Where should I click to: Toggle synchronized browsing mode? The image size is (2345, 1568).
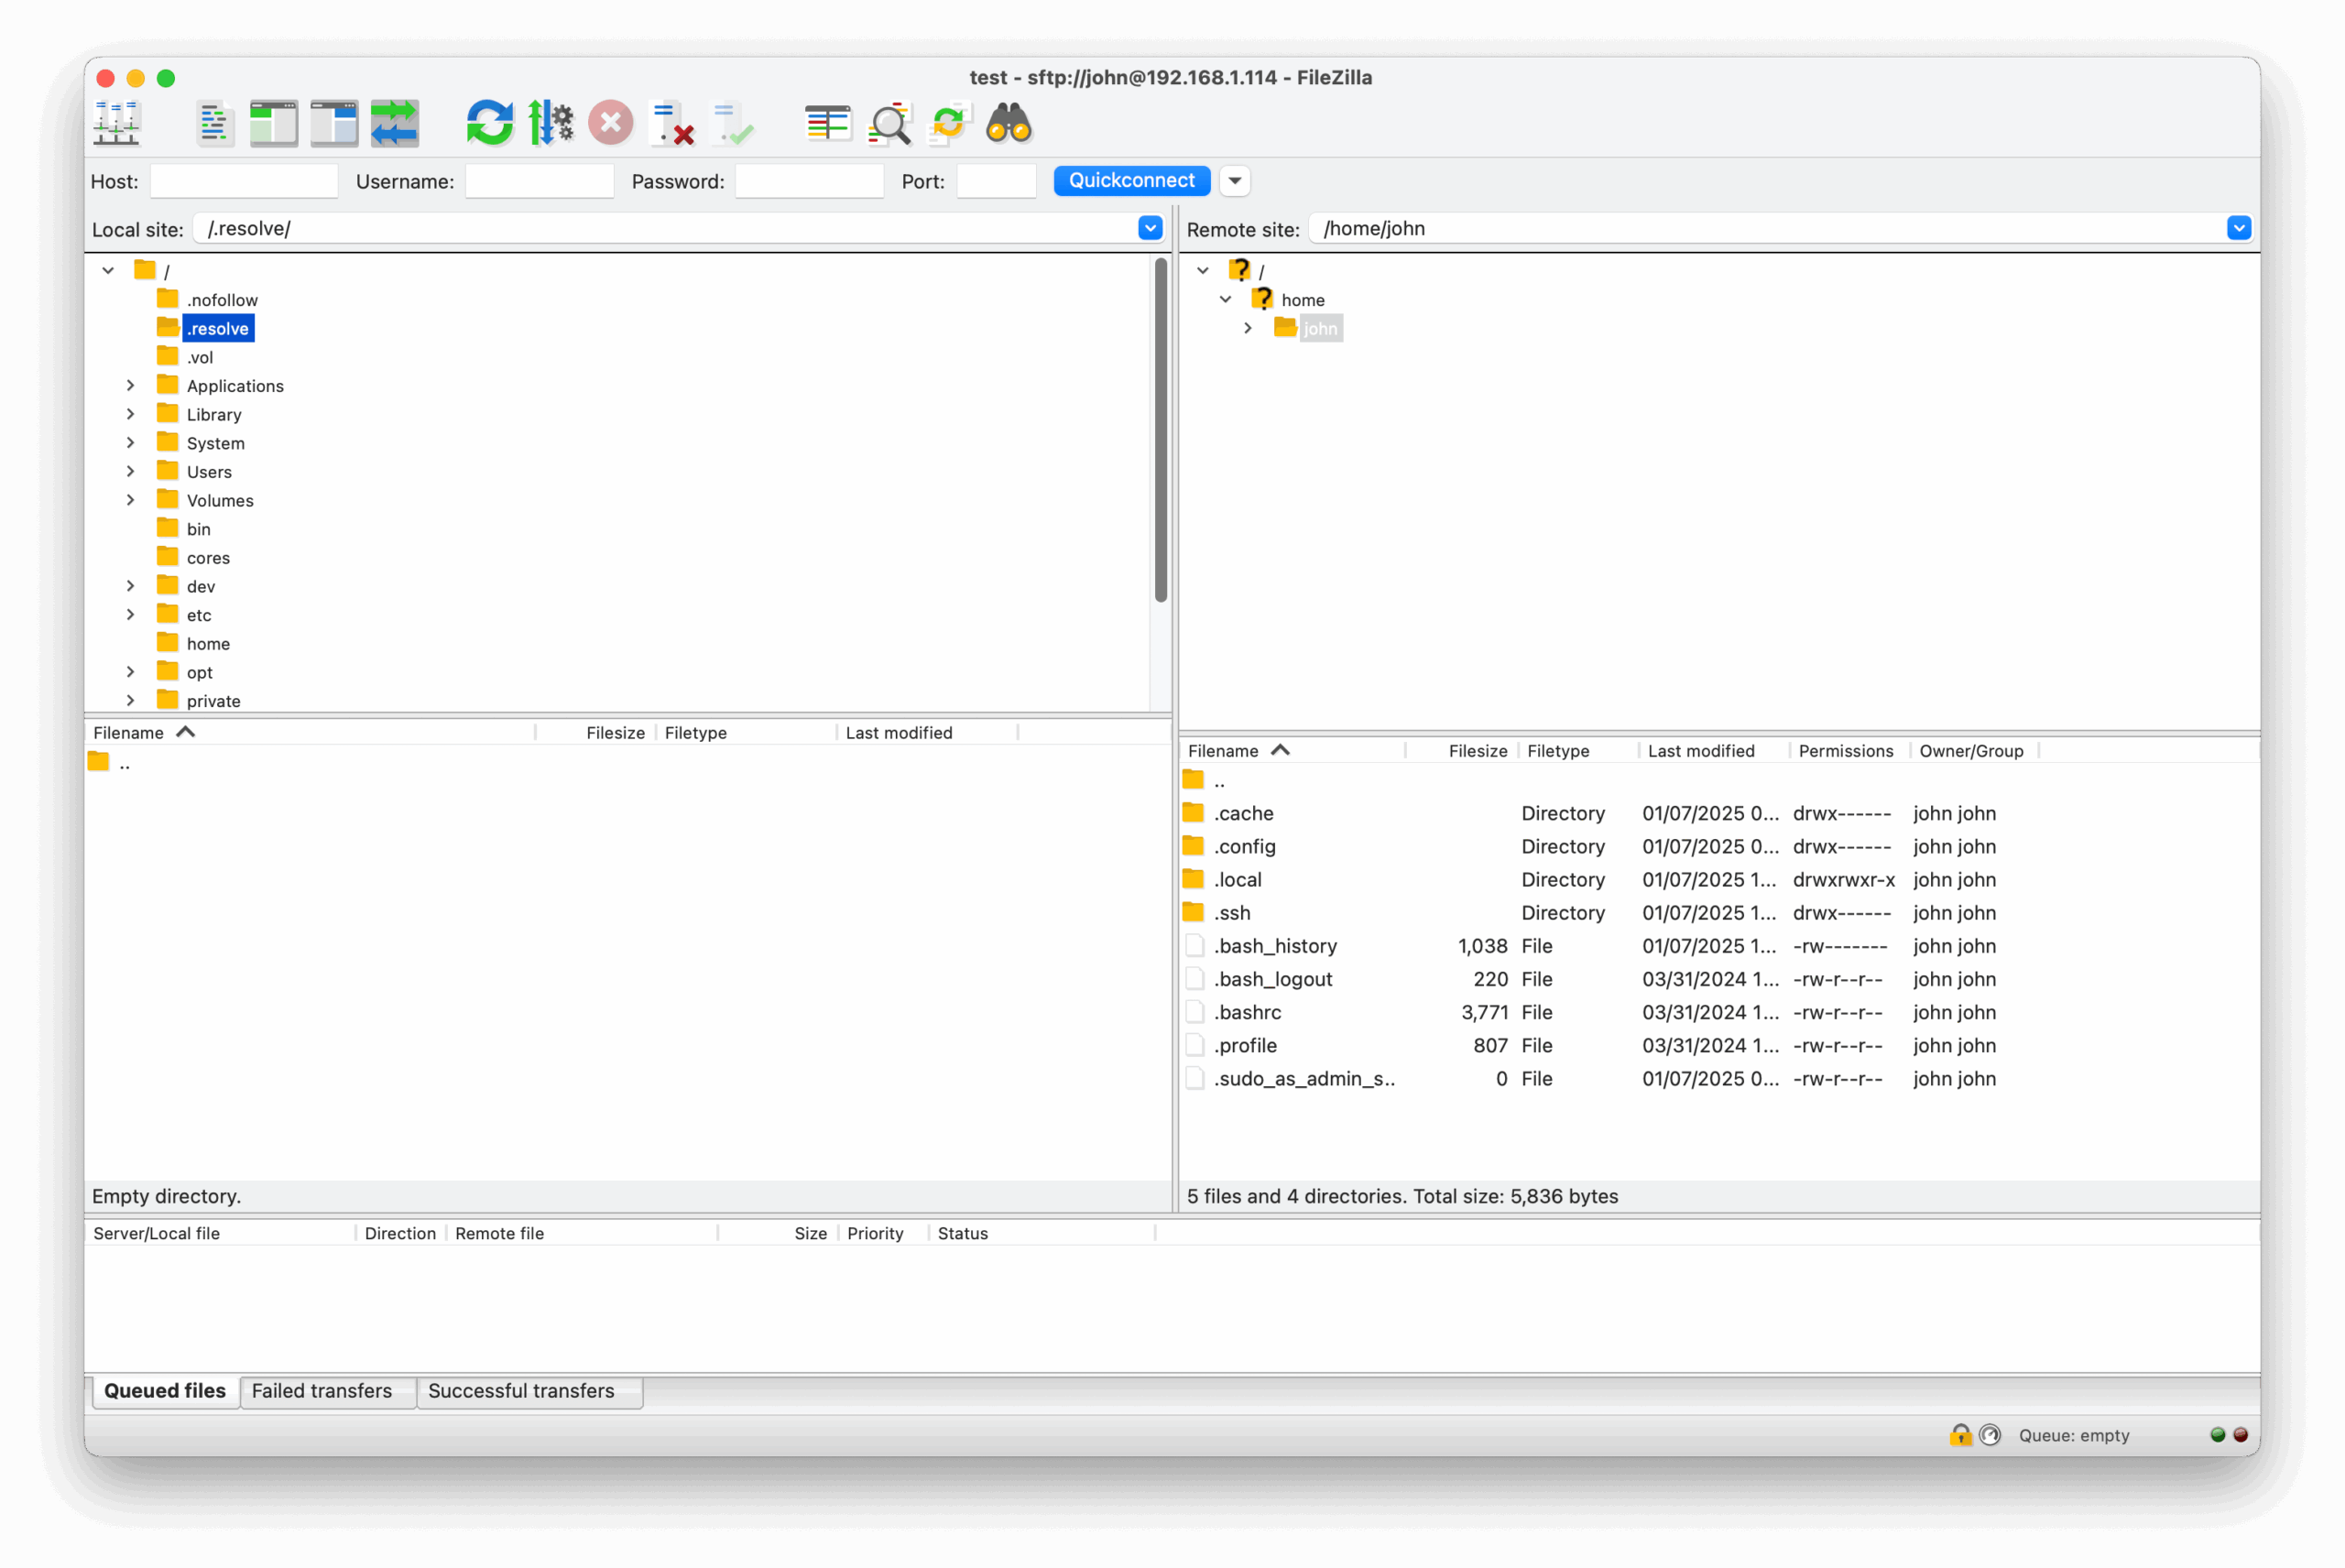[x=950, y=122]
